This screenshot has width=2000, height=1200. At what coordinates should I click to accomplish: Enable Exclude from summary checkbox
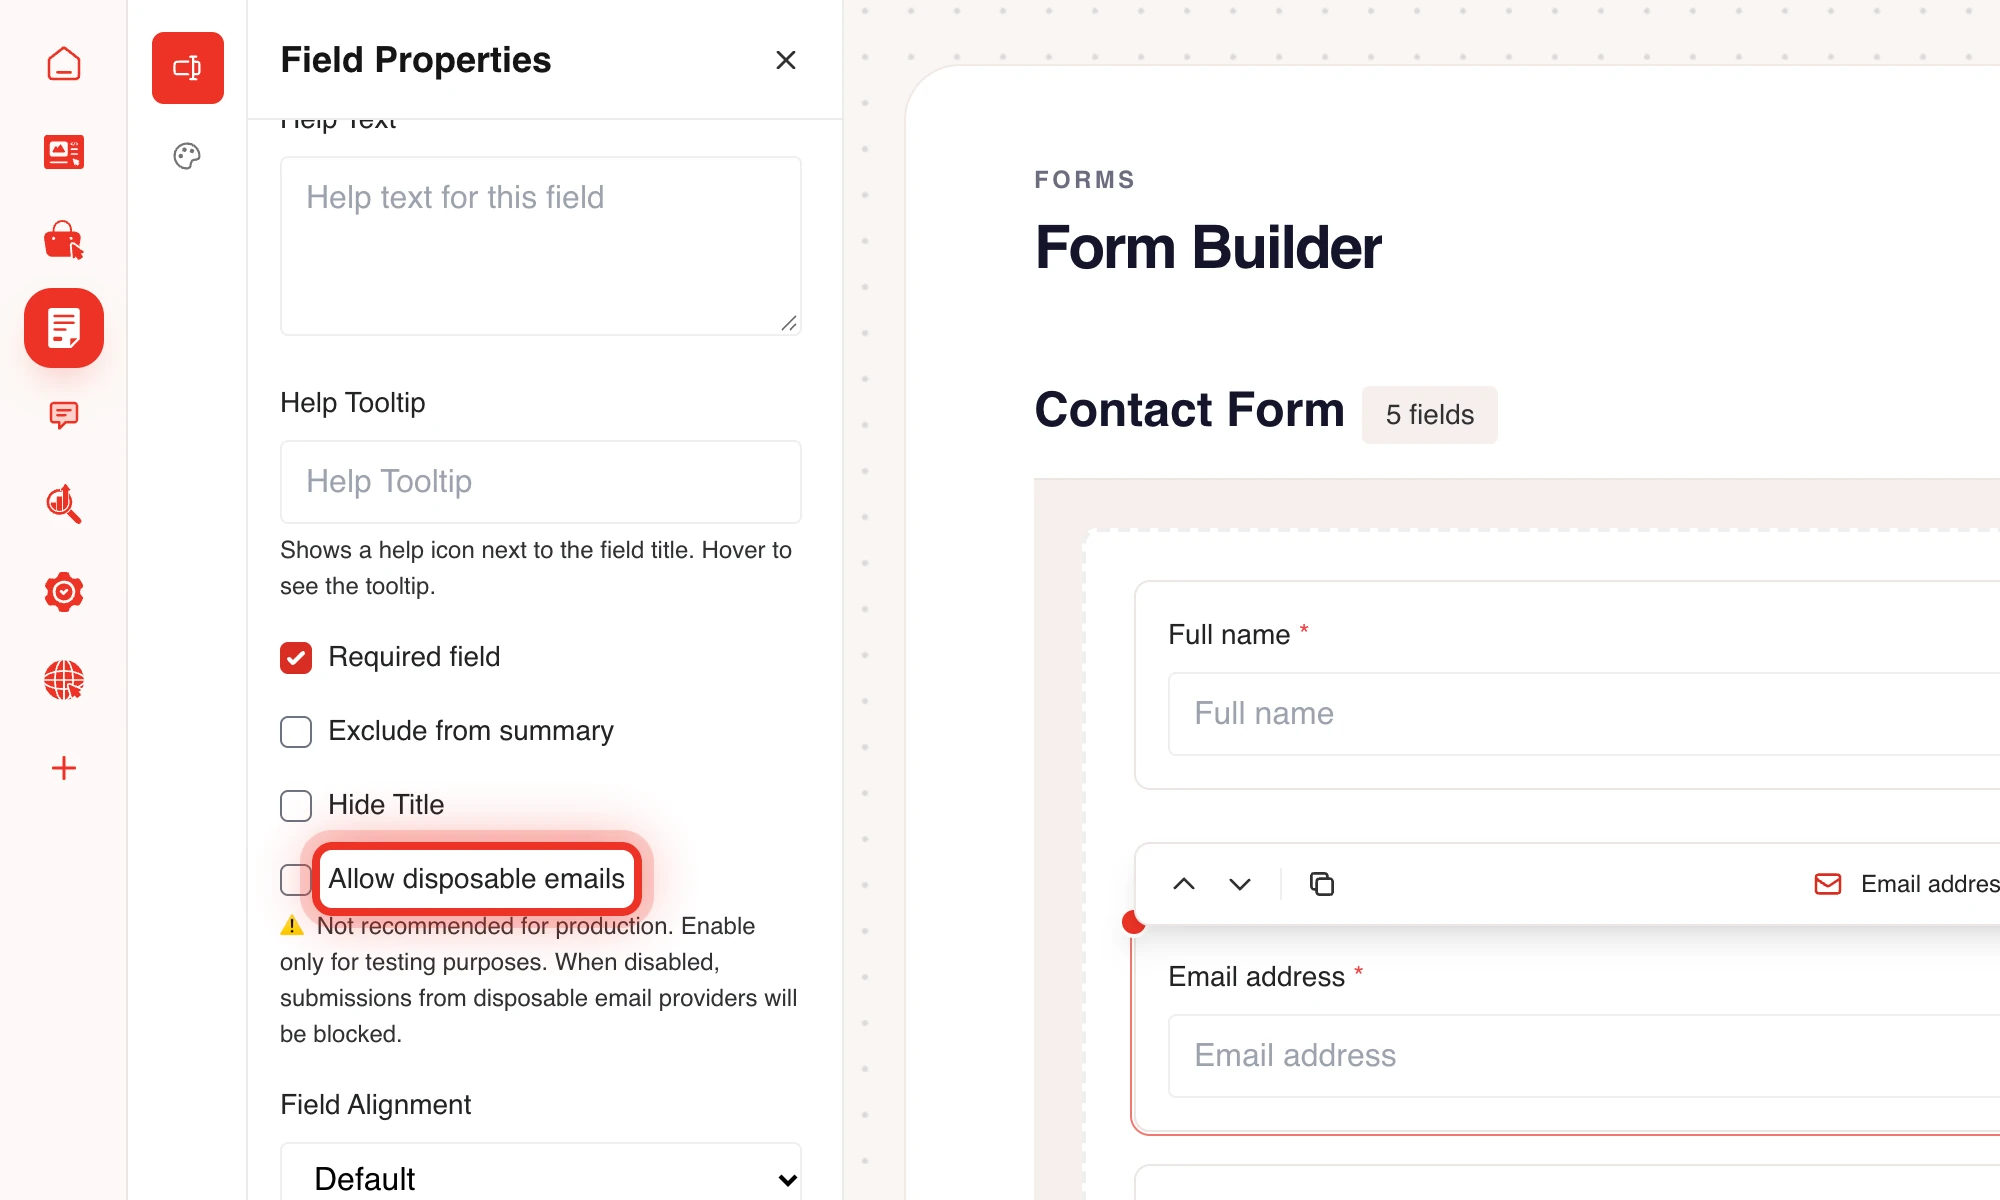coord(296,732)
